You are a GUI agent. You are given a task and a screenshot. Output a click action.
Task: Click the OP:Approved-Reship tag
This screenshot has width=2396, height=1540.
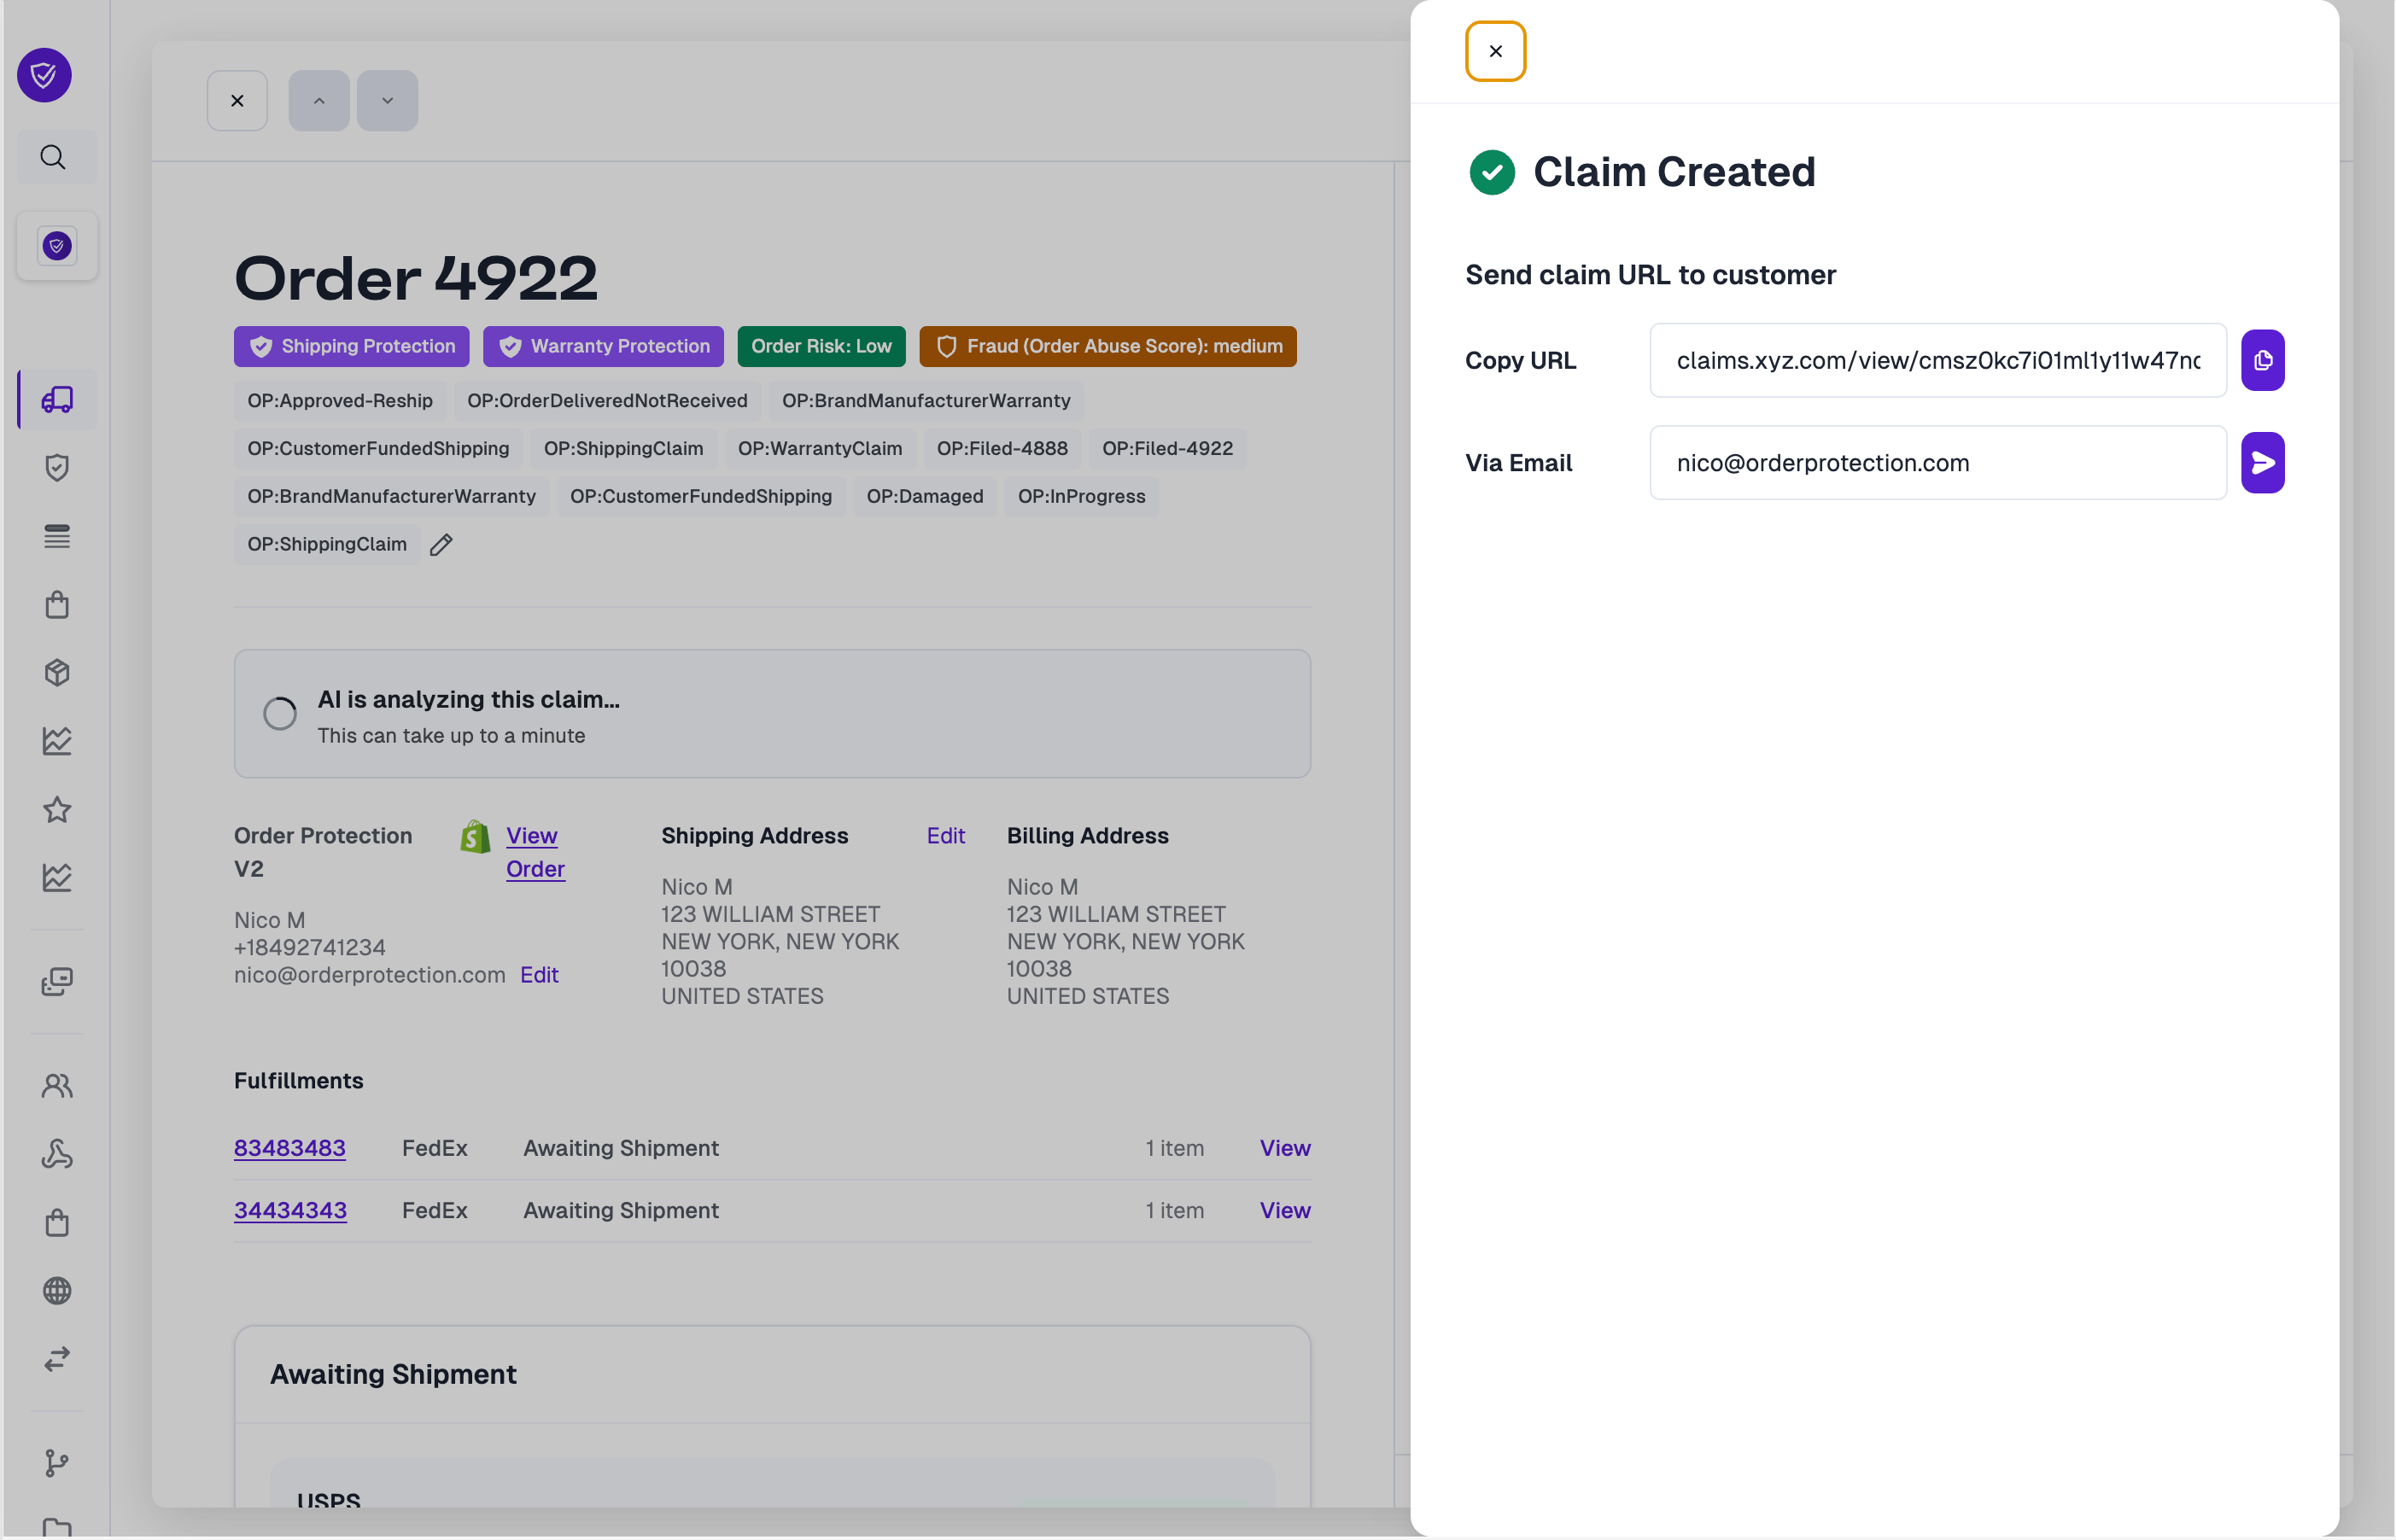340,401
